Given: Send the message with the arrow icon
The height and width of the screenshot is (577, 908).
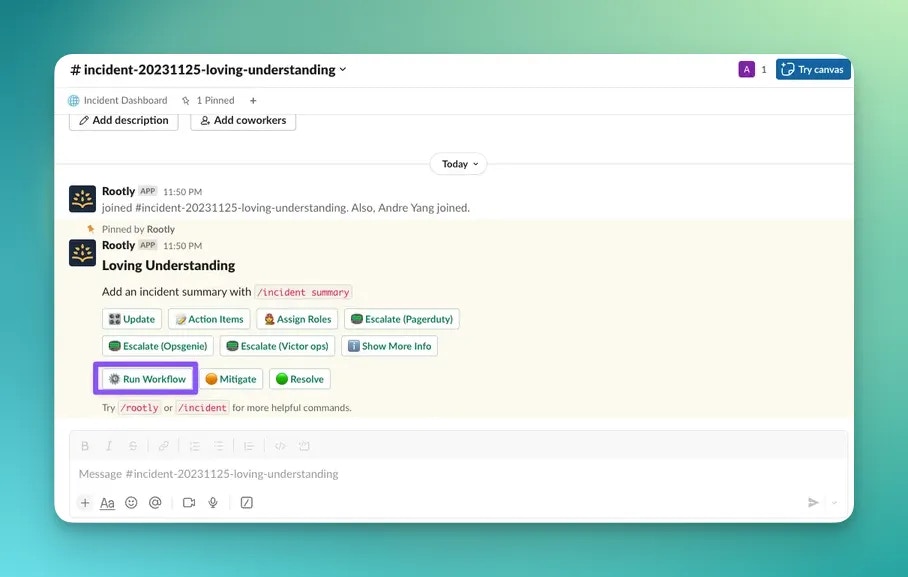Looking at the screenshot, I should [x=813, y=502].
